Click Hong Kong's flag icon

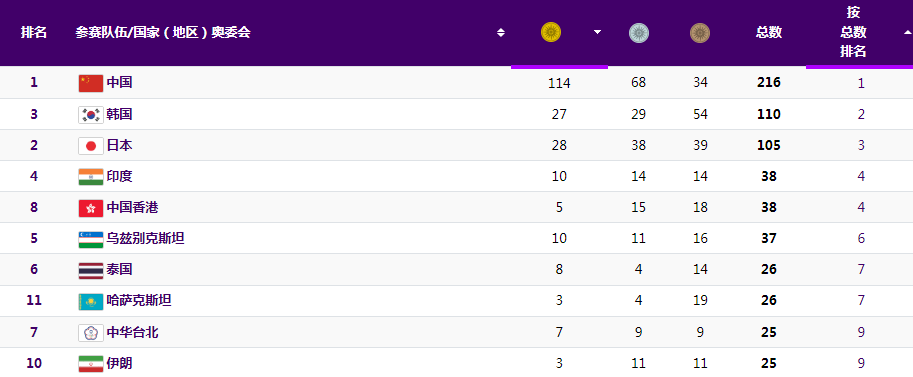[91, 207]
